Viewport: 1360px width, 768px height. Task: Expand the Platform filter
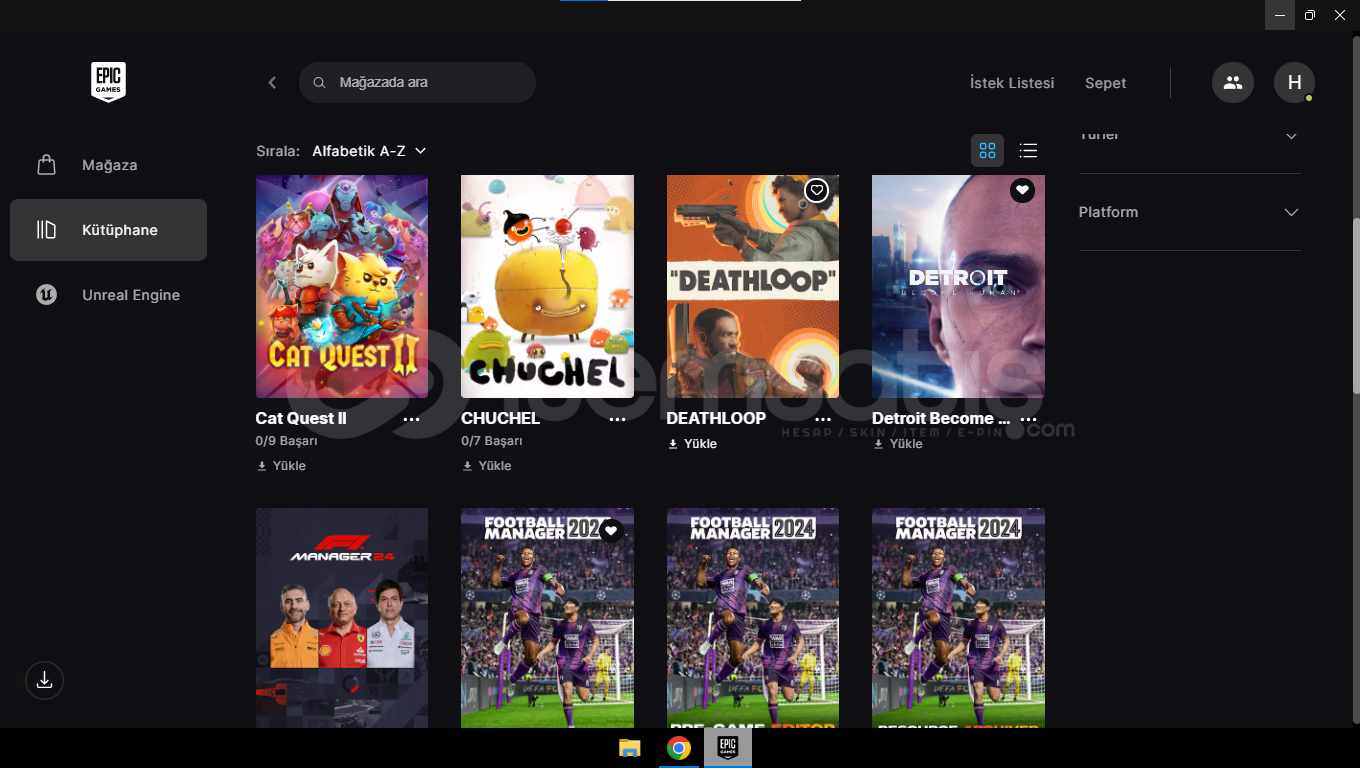pyautogui.click(x=1190, y=212)
